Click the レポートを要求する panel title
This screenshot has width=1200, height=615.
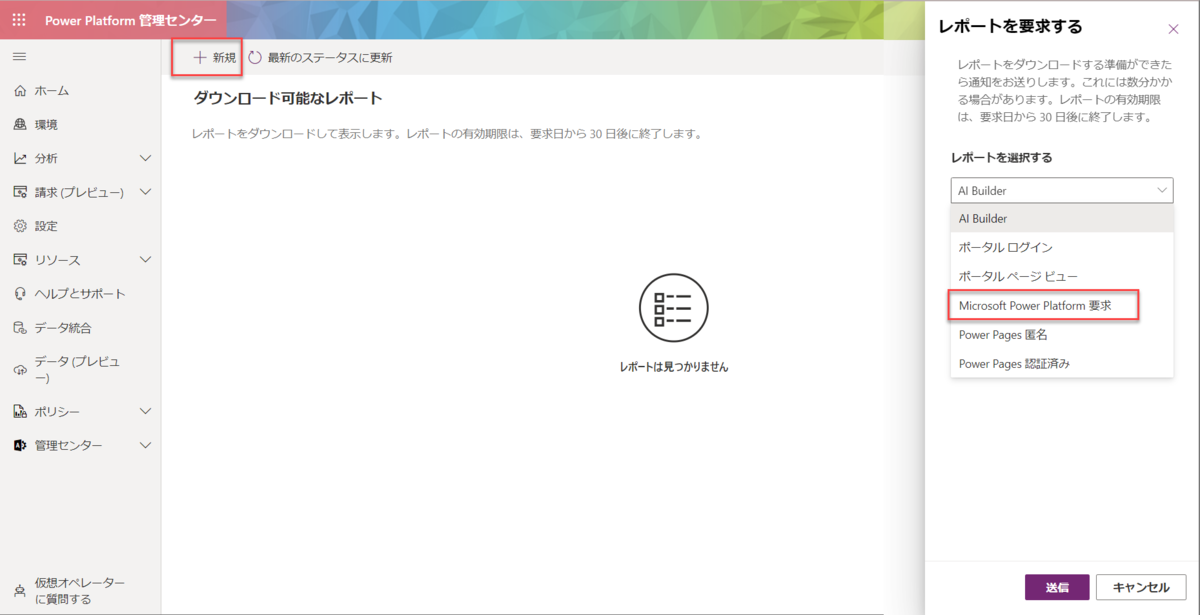(x=1010, y=27)
